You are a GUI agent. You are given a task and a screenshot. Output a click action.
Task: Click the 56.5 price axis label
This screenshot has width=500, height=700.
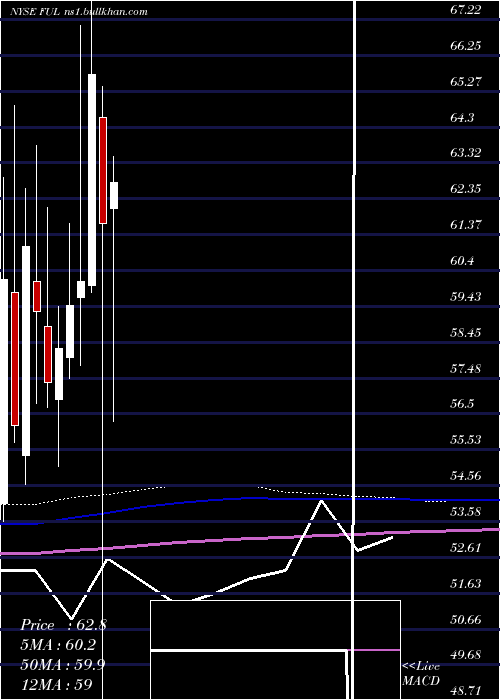pyautogui.click(x=462, y=404)
